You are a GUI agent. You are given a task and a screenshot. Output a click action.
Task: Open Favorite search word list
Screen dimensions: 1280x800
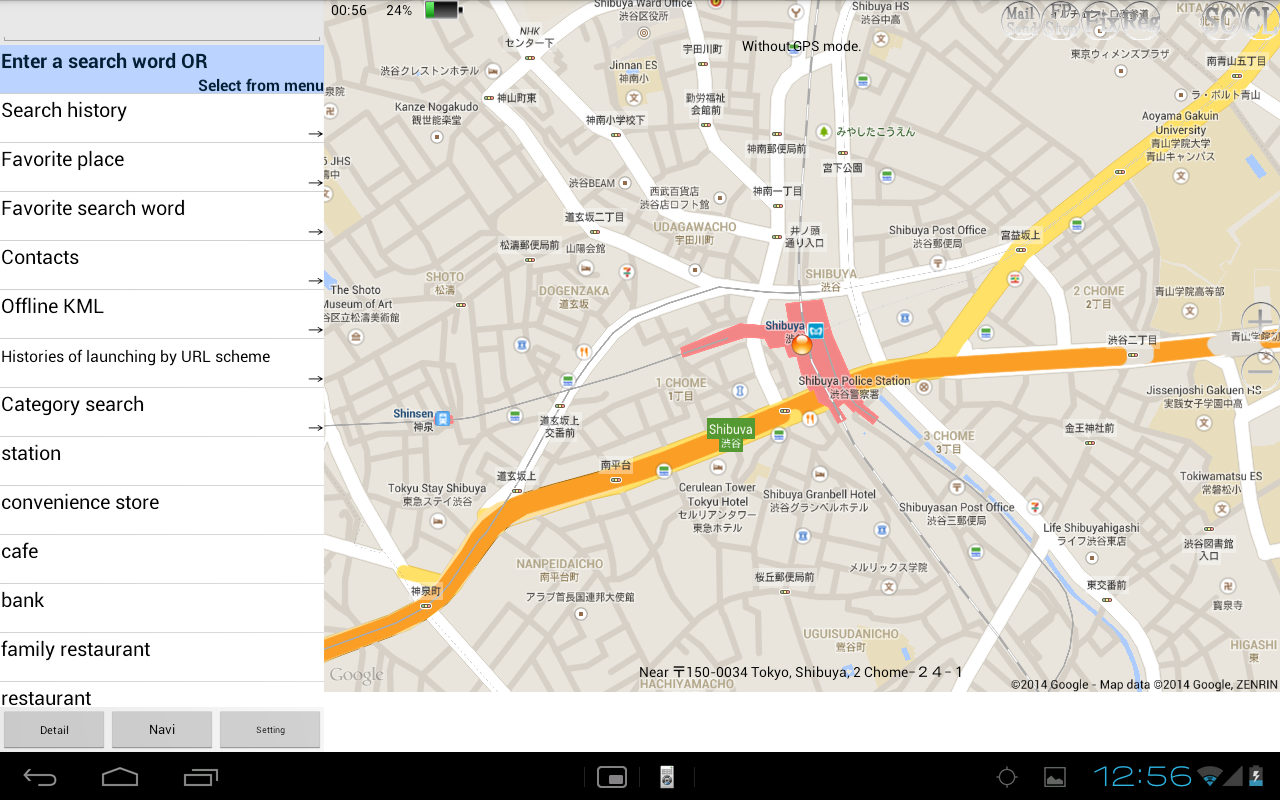pos(162,216)
